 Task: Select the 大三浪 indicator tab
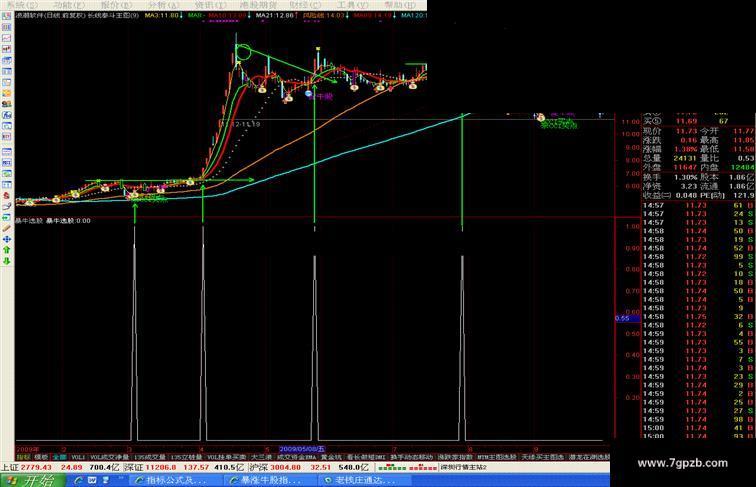pyautogui.click(x=261, y=457)
